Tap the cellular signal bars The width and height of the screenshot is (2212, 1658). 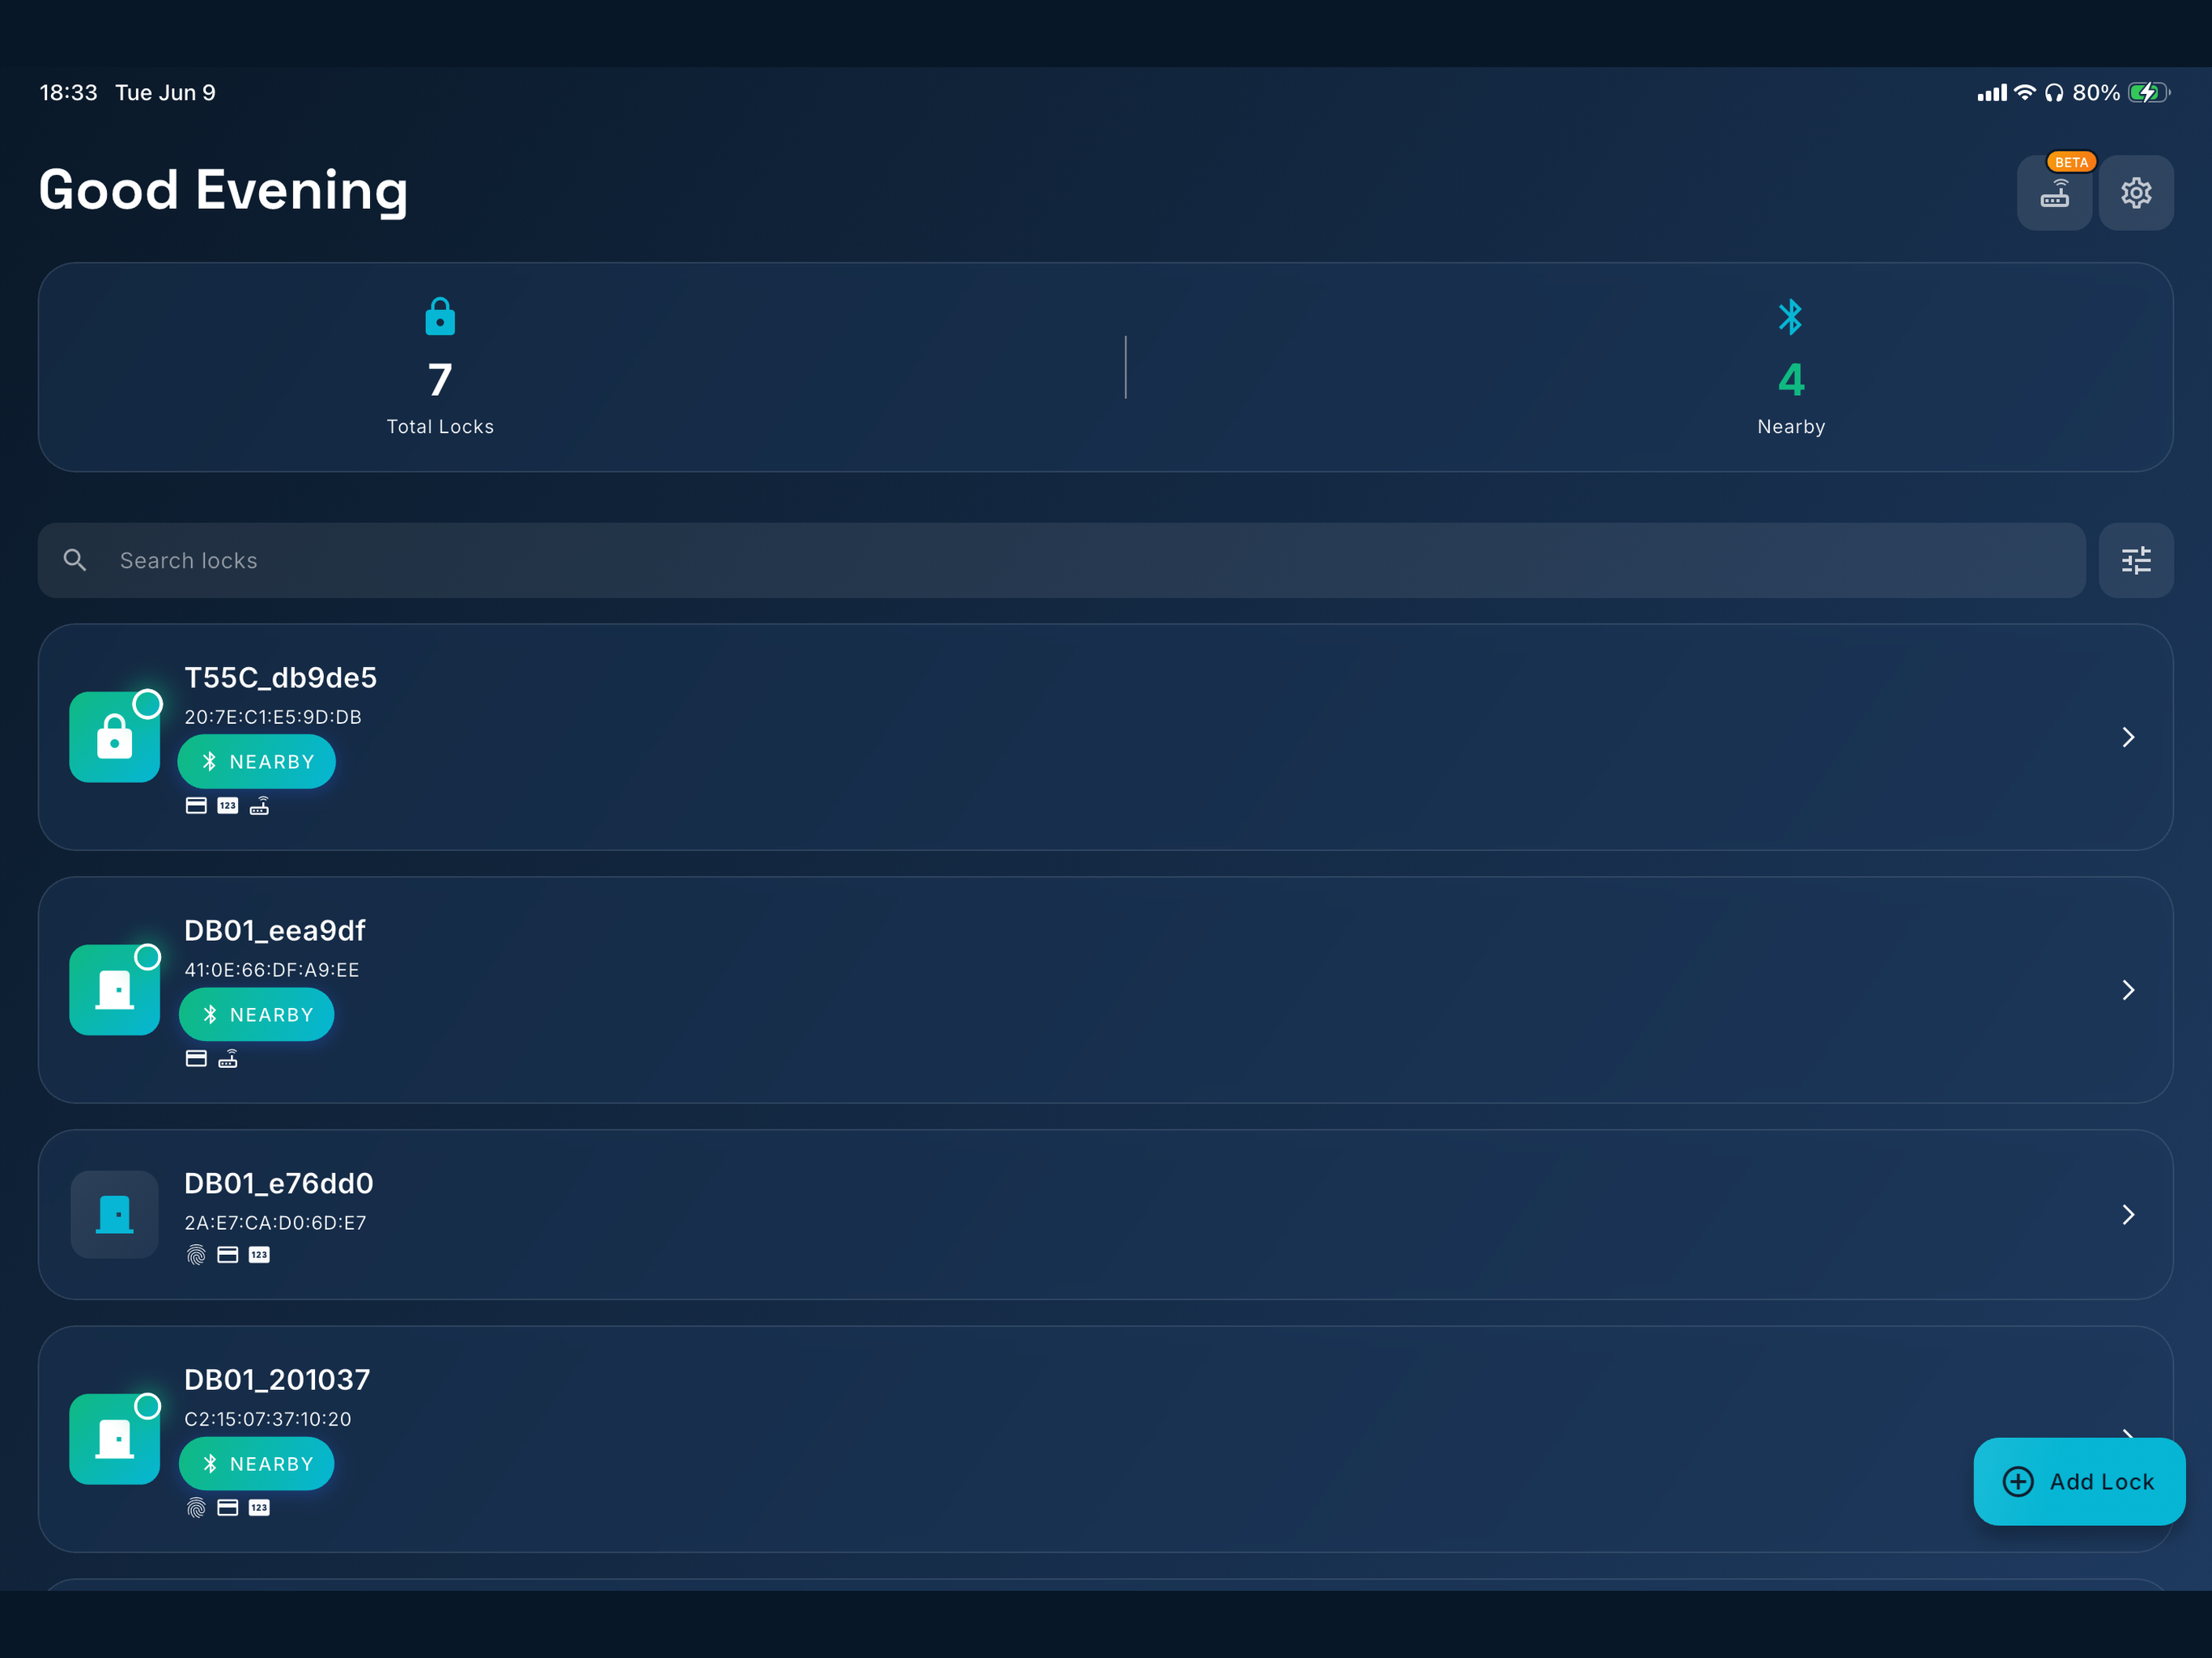click(x=1992, y=93)
